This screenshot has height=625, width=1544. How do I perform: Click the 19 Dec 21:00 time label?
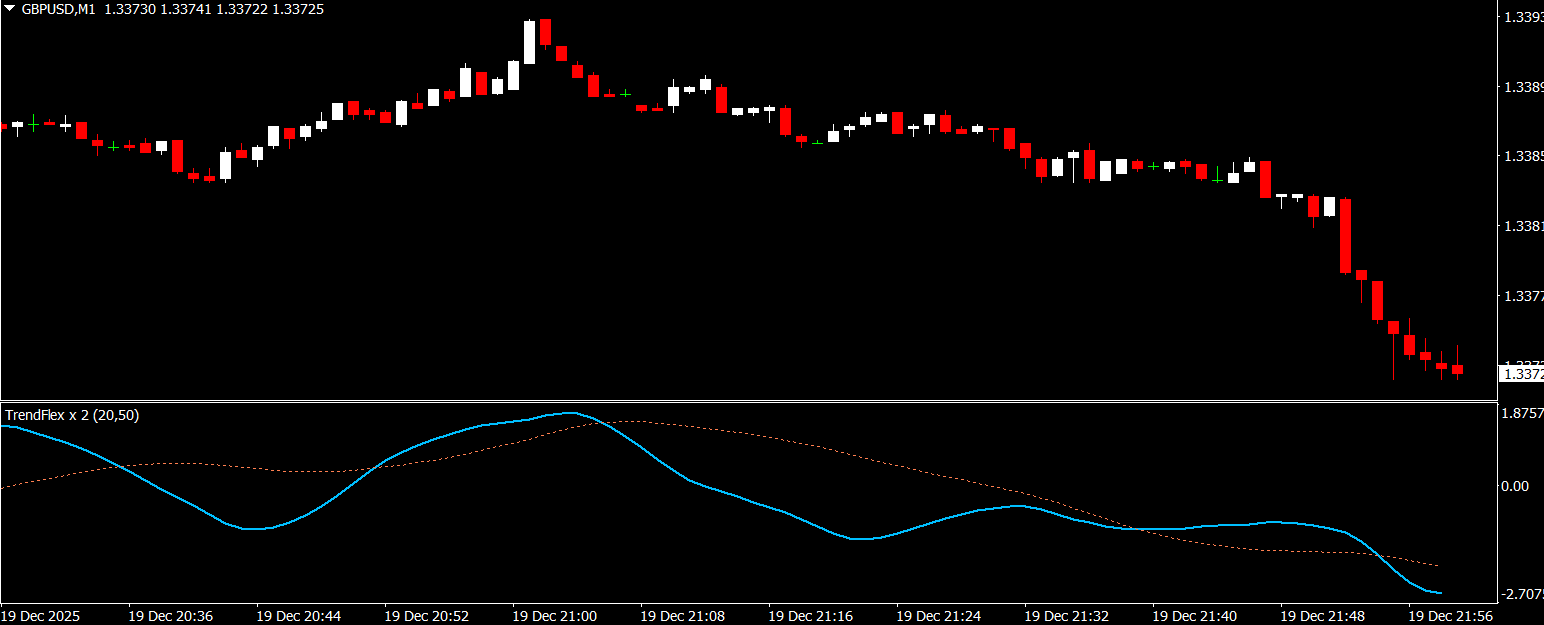554,616
